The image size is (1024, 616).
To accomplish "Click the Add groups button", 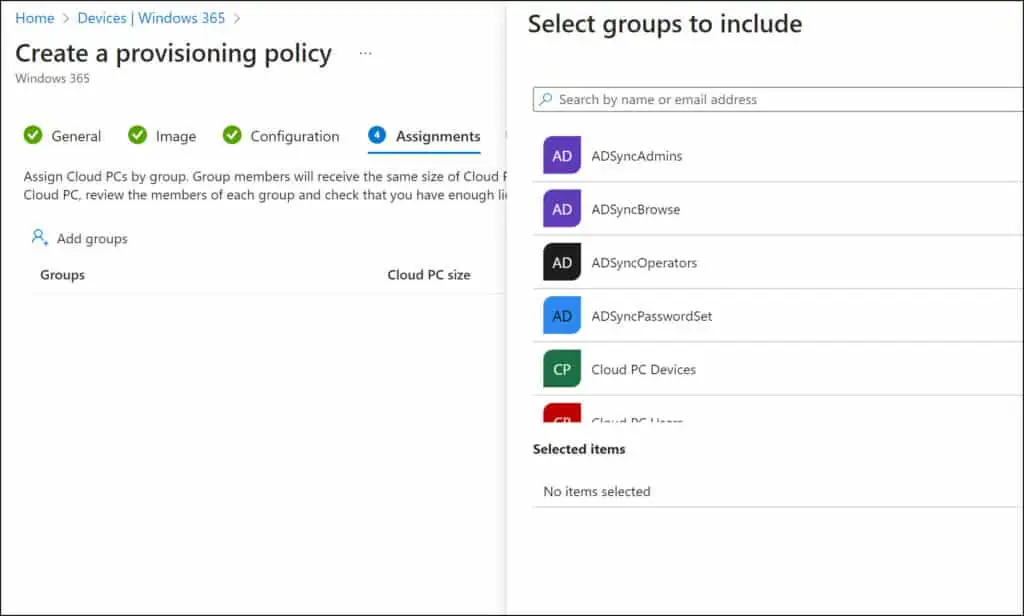I will pyautogui.click(x=80, y=238).
